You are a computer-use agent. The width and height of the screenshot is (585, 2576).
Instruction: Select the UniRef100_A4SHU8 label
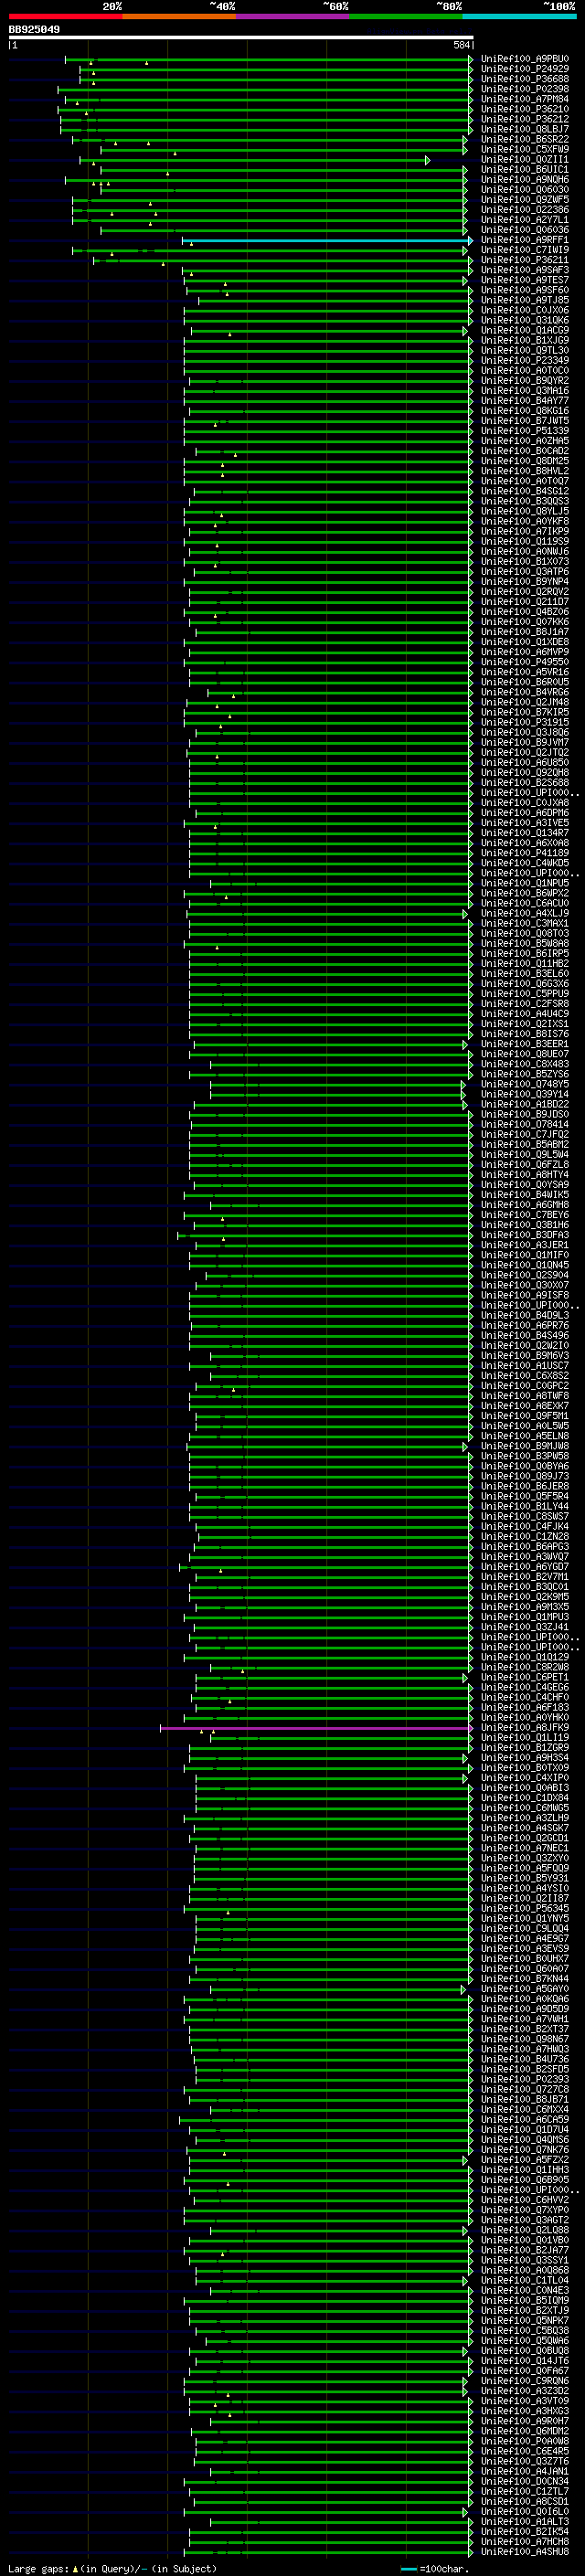pyautogui.click(x=524, y=2551)
